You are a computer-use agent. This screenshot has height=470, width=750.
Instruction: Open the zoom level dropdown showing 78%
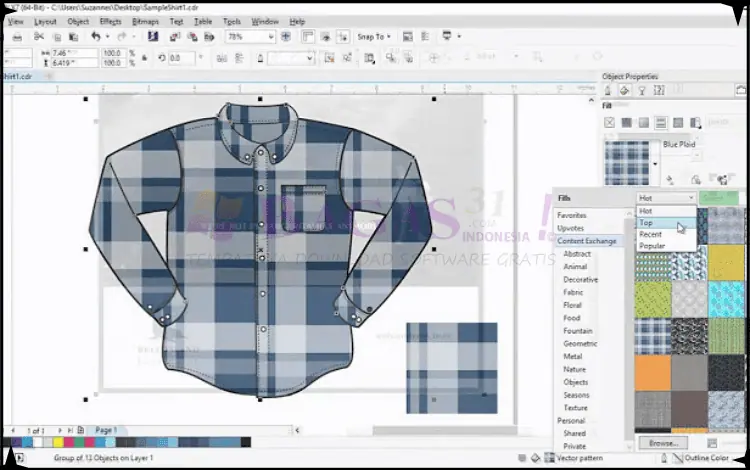271,37
